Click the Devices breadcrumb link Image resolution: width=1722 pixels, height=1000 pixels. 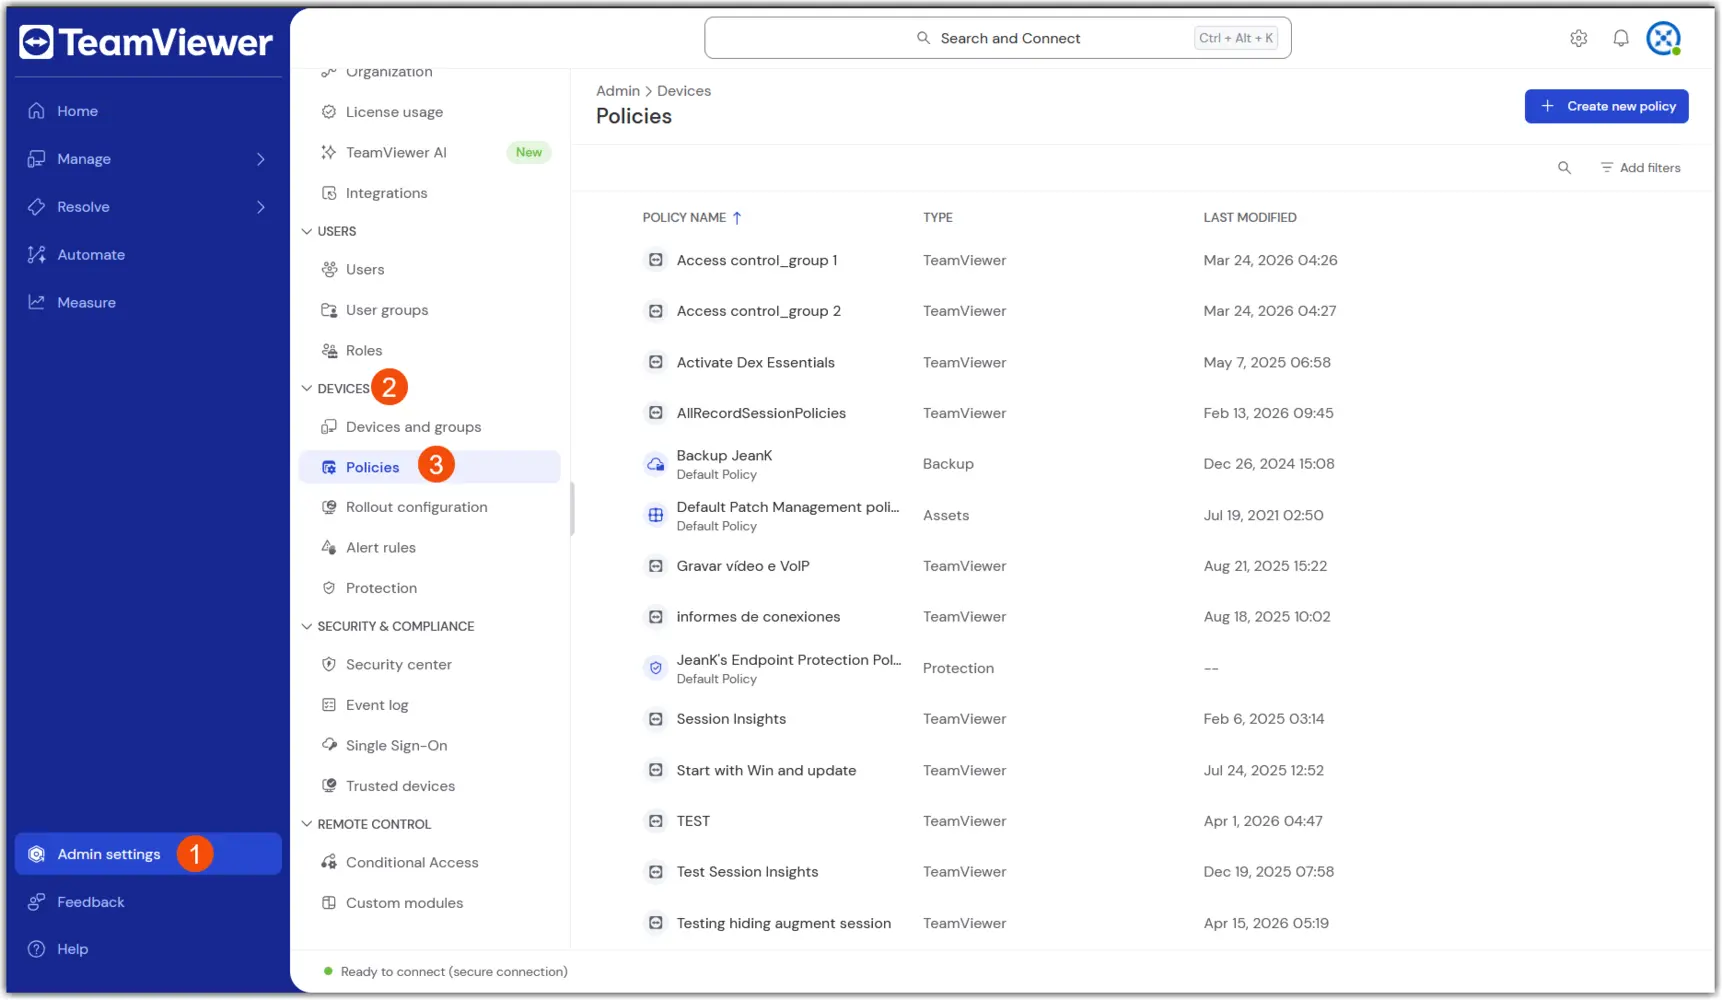[x=684, y=91]
